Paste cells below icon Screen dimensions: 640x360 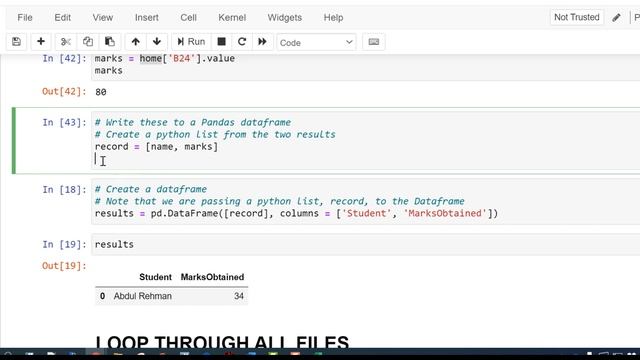pos(109,42)
